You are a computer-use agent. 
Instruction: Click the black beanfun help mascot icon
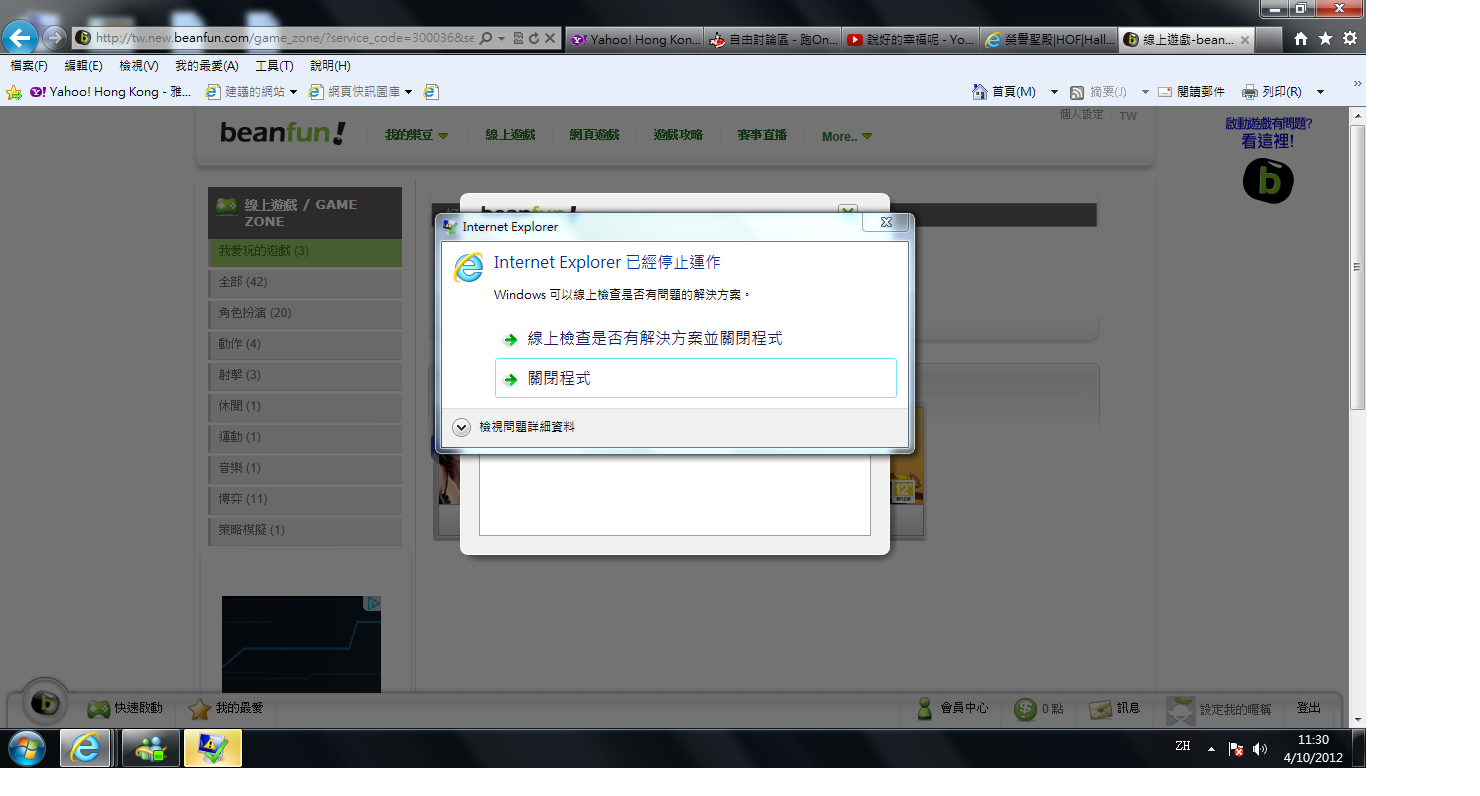click(1268, 181)
